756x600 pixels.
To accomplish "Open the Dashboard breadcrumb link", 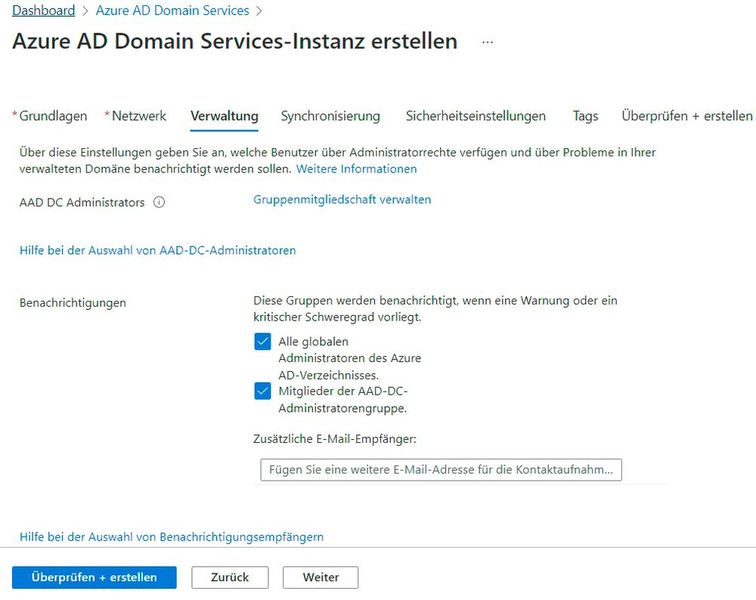I will (43, 10).
